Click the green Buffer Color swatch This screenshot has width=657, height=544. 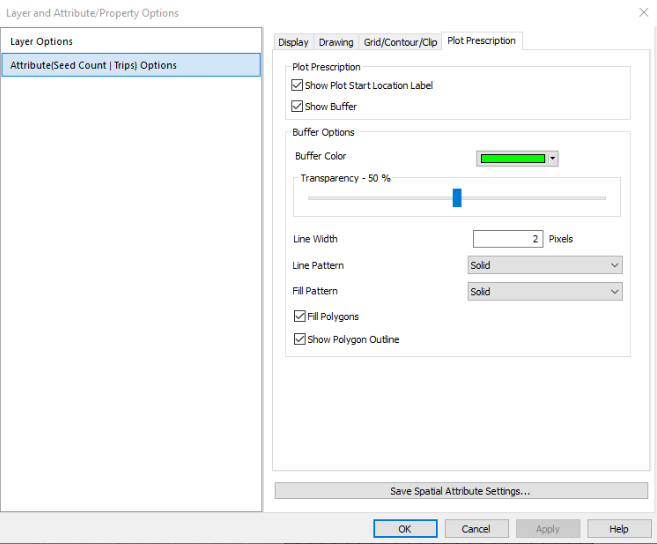coord(513,158)
